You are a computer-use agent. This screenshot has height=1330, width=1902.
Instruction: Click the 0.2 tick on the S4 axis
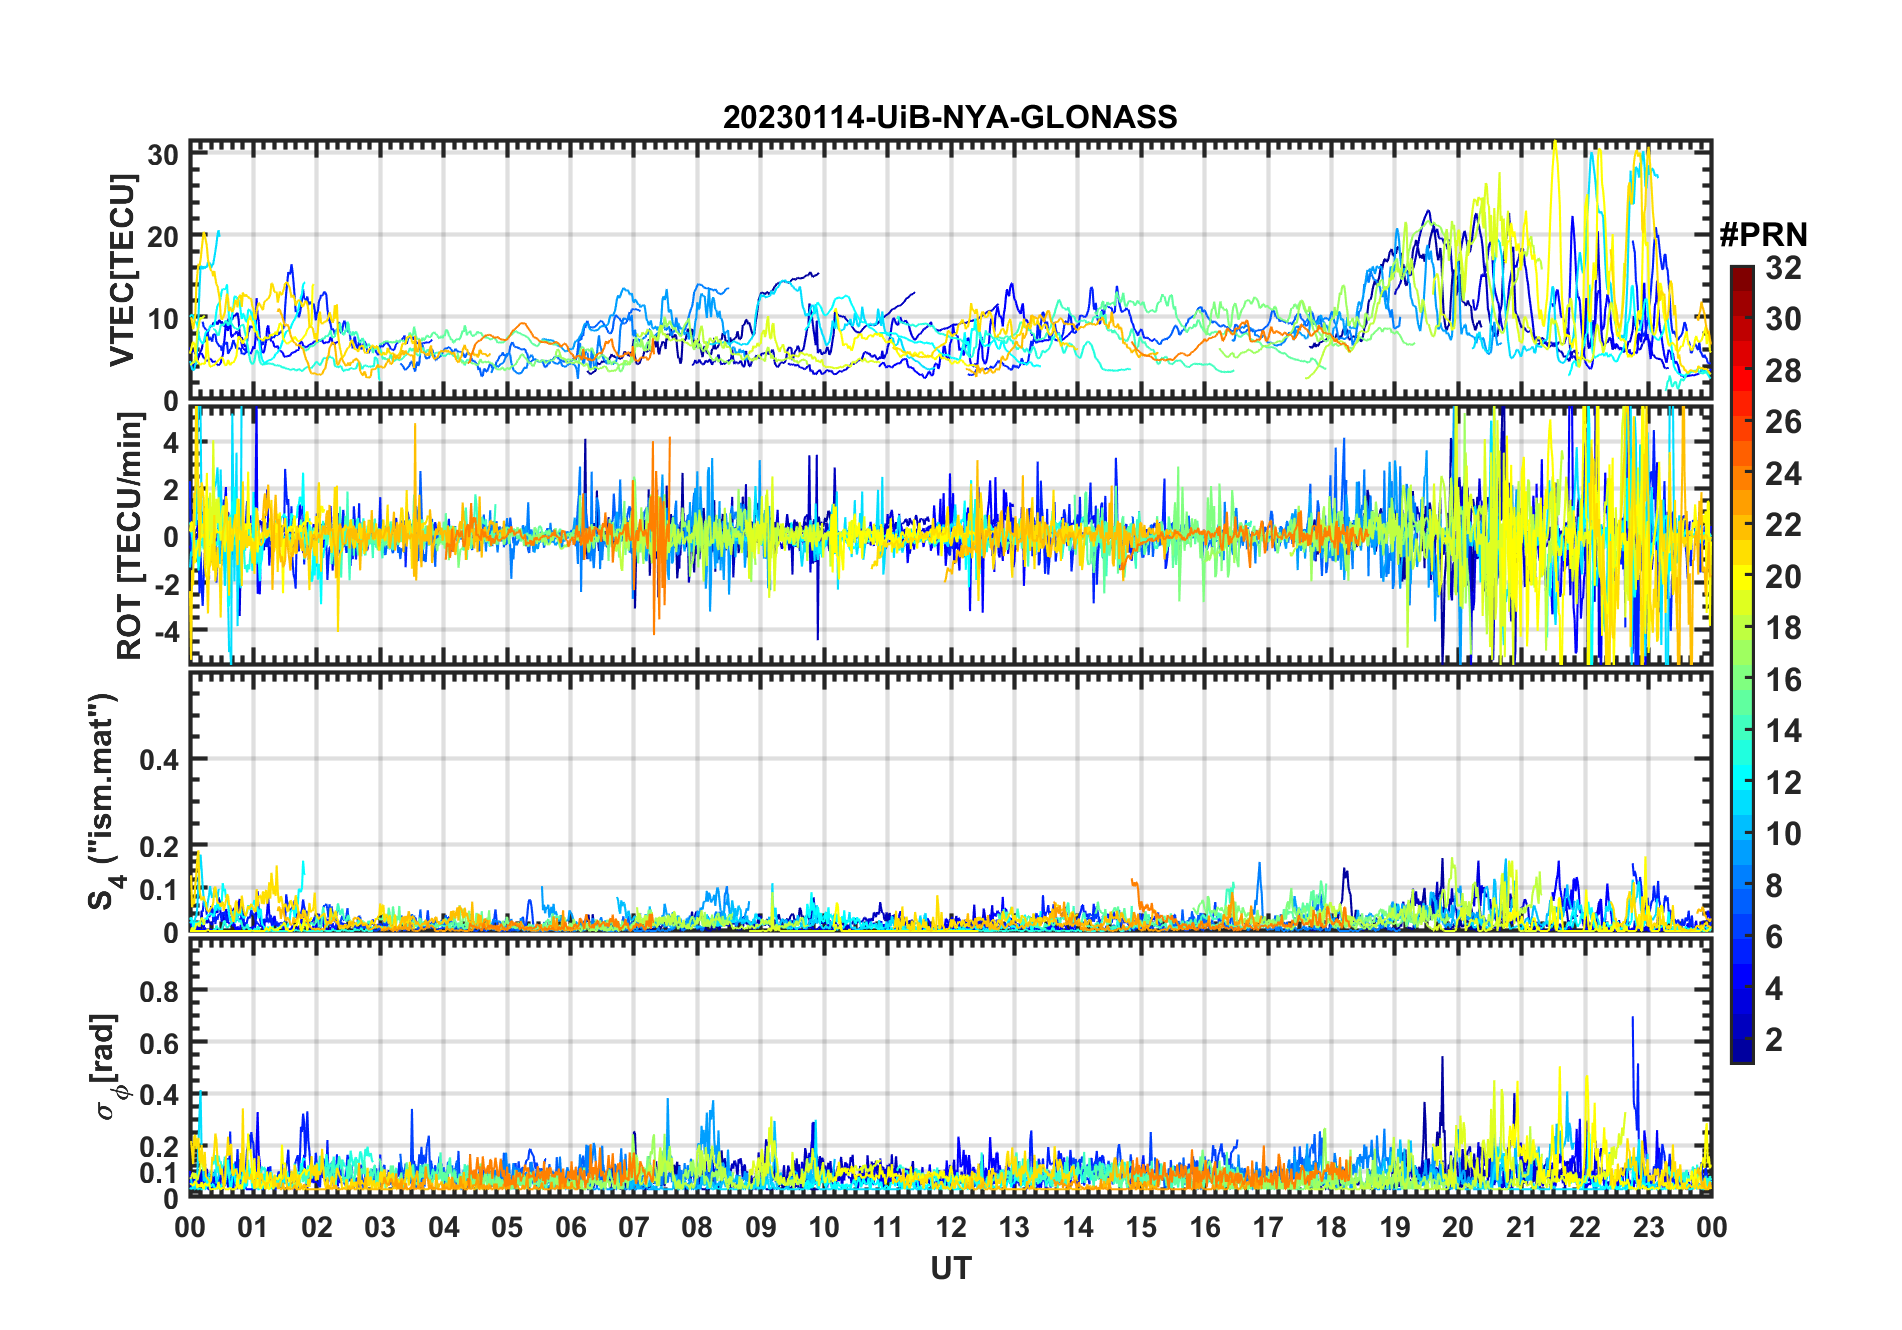(x=160, y=846)
